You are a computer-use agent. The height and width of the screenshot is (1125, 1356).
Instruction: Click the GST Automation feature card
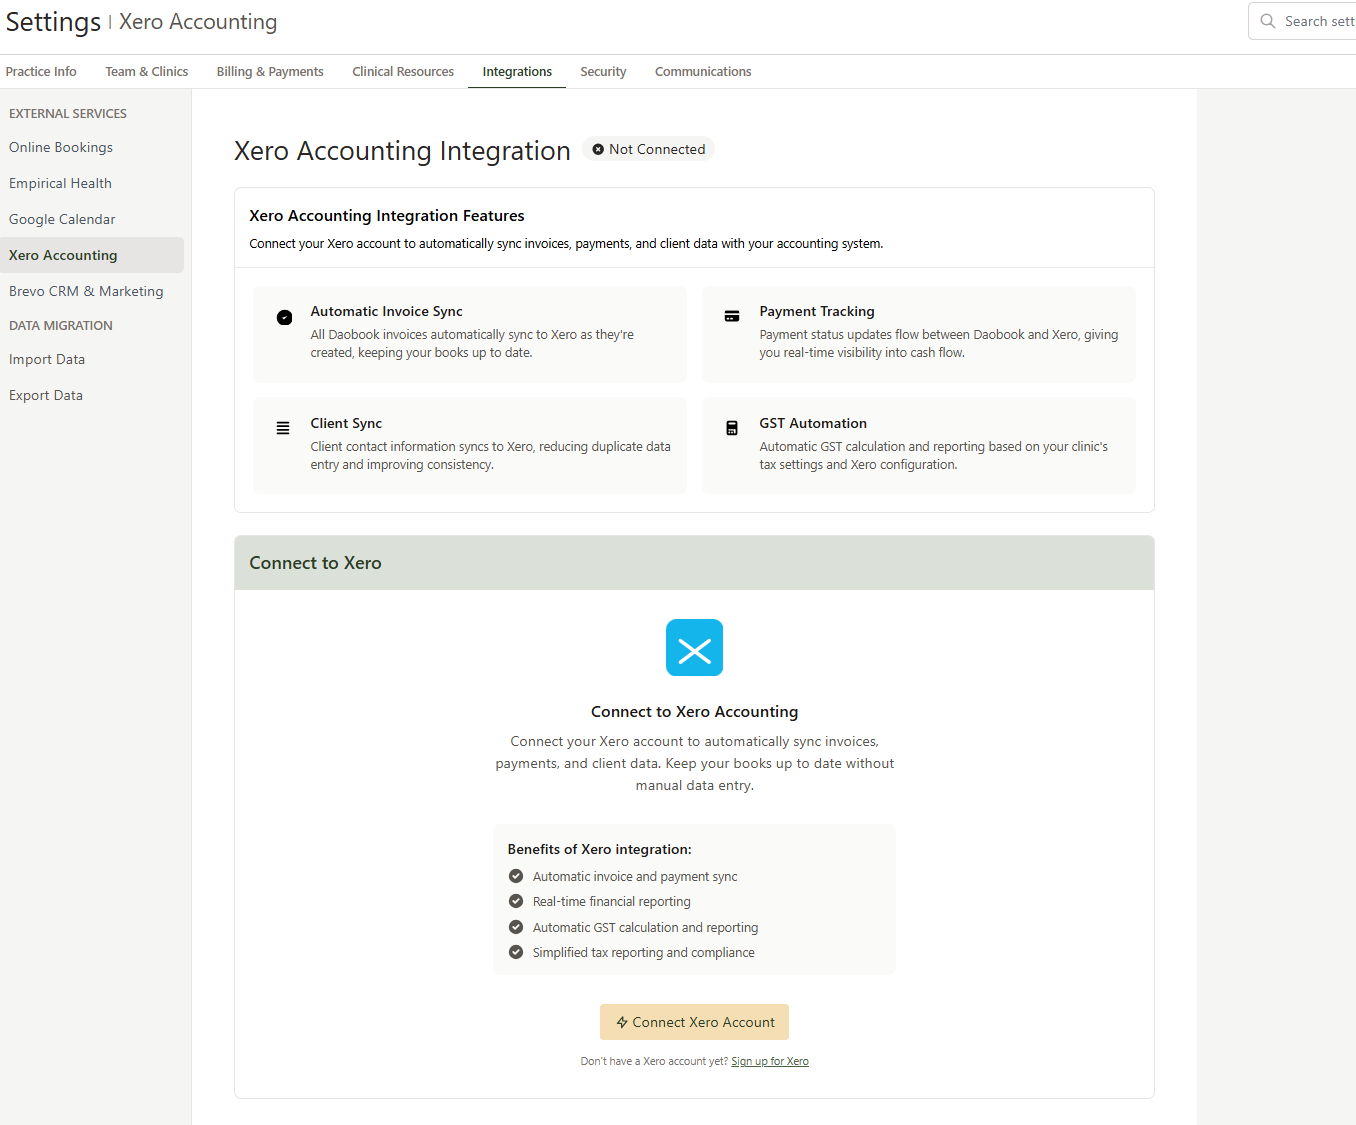(919, 446)
